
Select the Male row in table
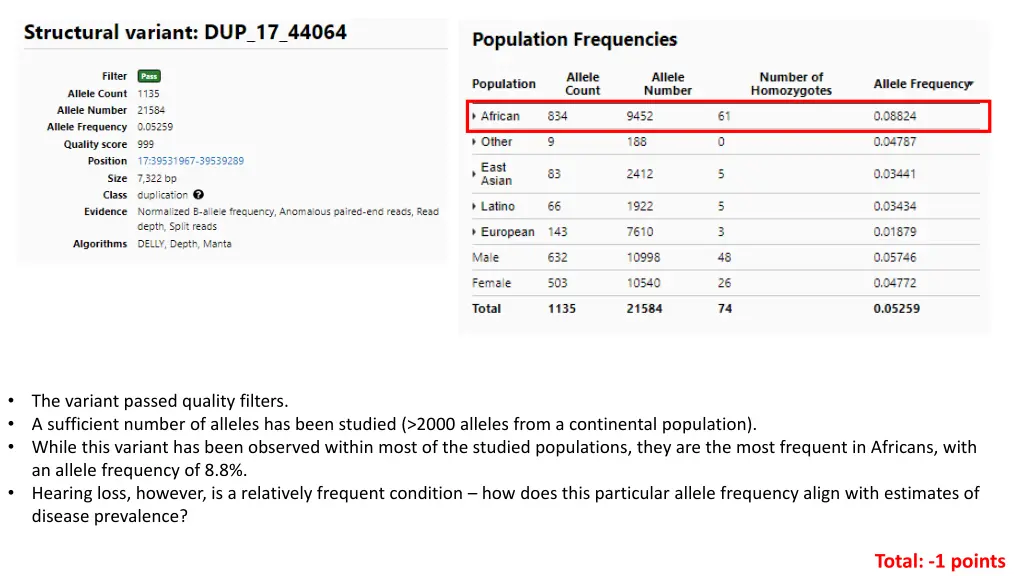pos(725,257)
